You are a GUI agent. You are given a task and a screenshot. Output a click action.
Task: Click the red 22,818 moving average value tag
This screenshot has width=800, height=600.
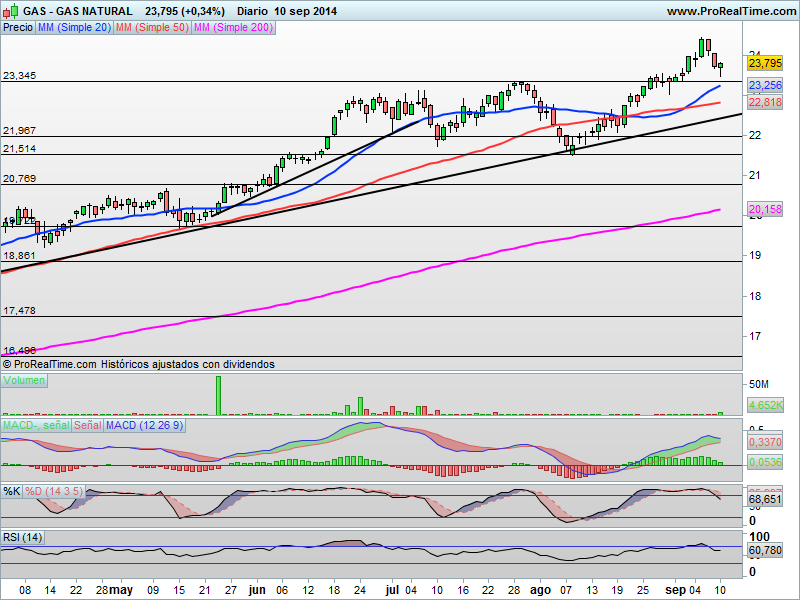tap(765, 103)
